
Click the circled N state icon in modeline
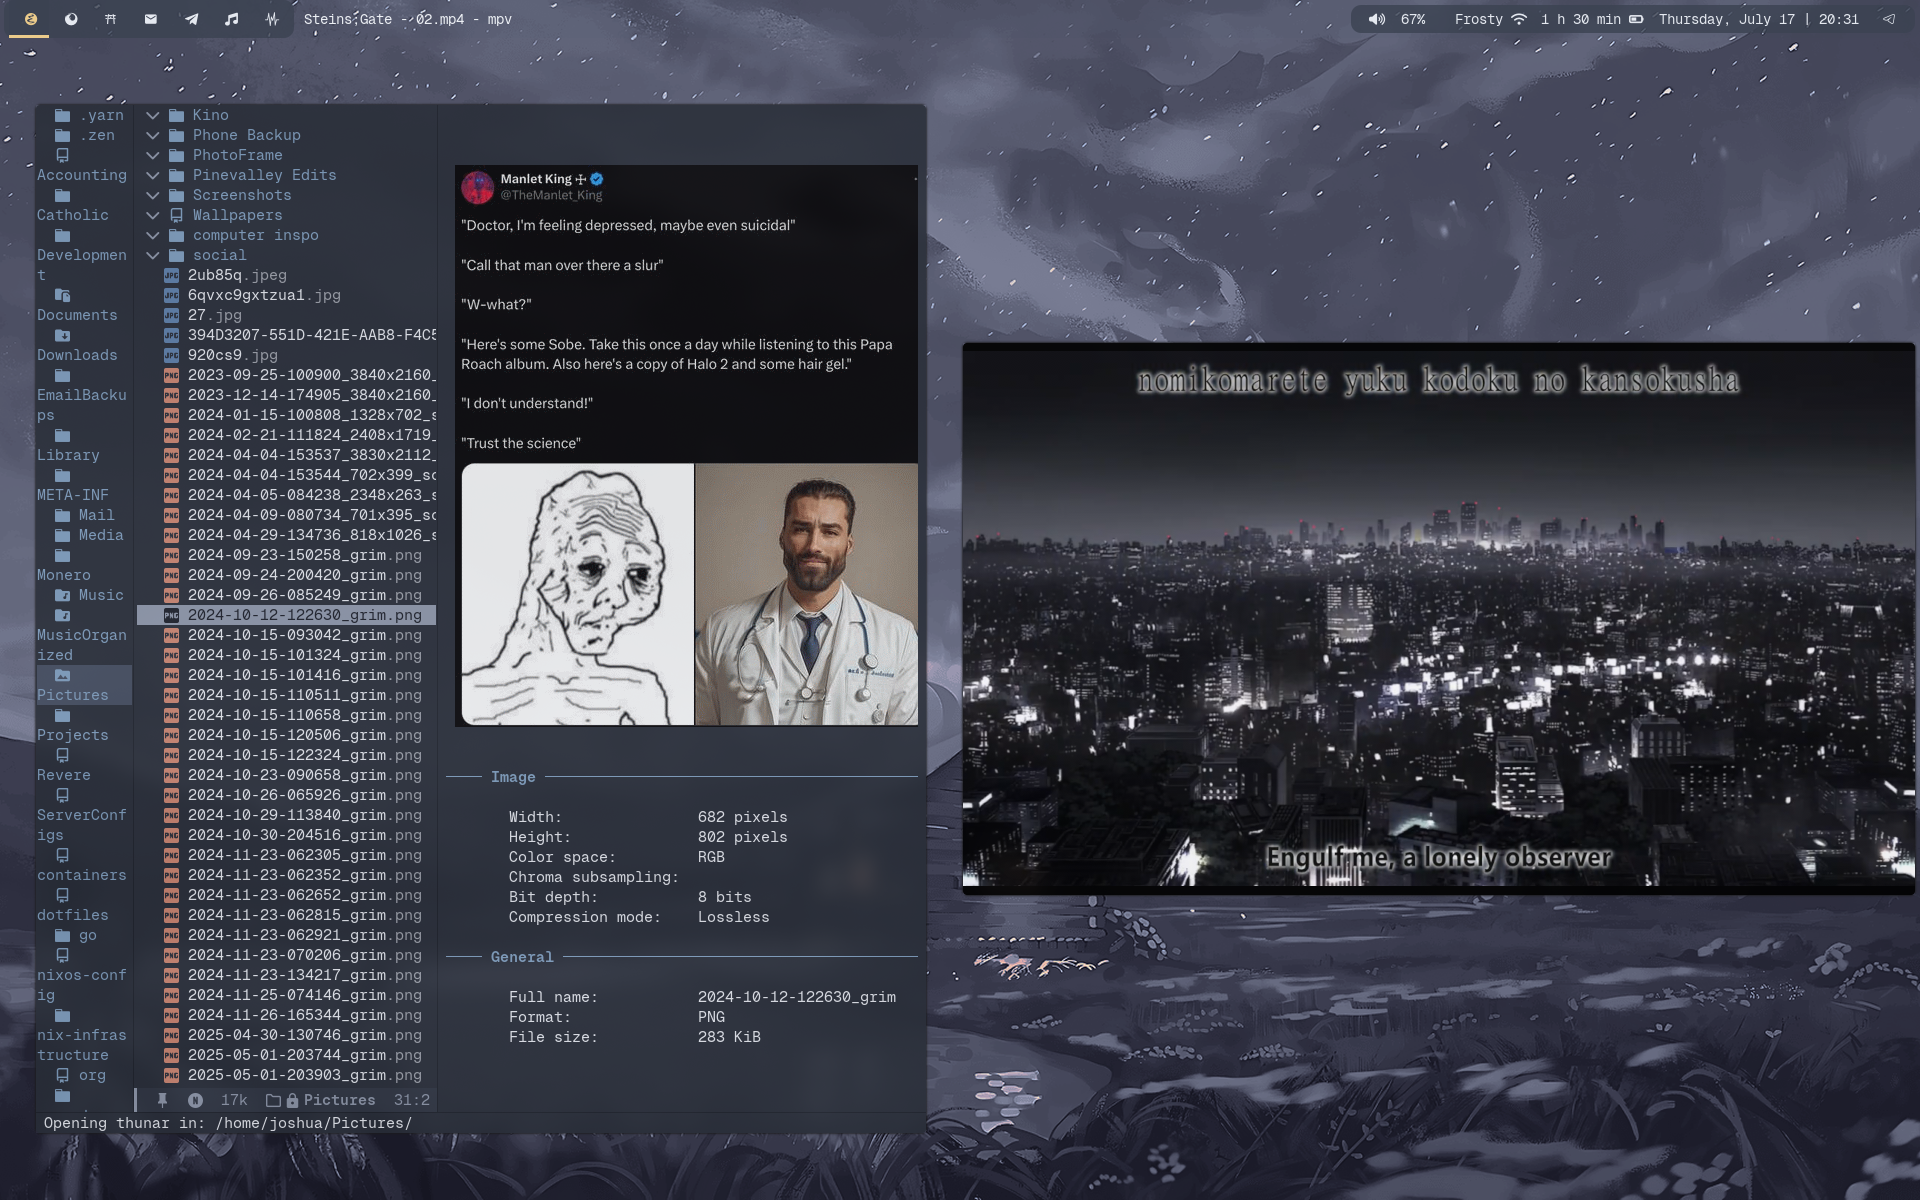(195, 1100)
